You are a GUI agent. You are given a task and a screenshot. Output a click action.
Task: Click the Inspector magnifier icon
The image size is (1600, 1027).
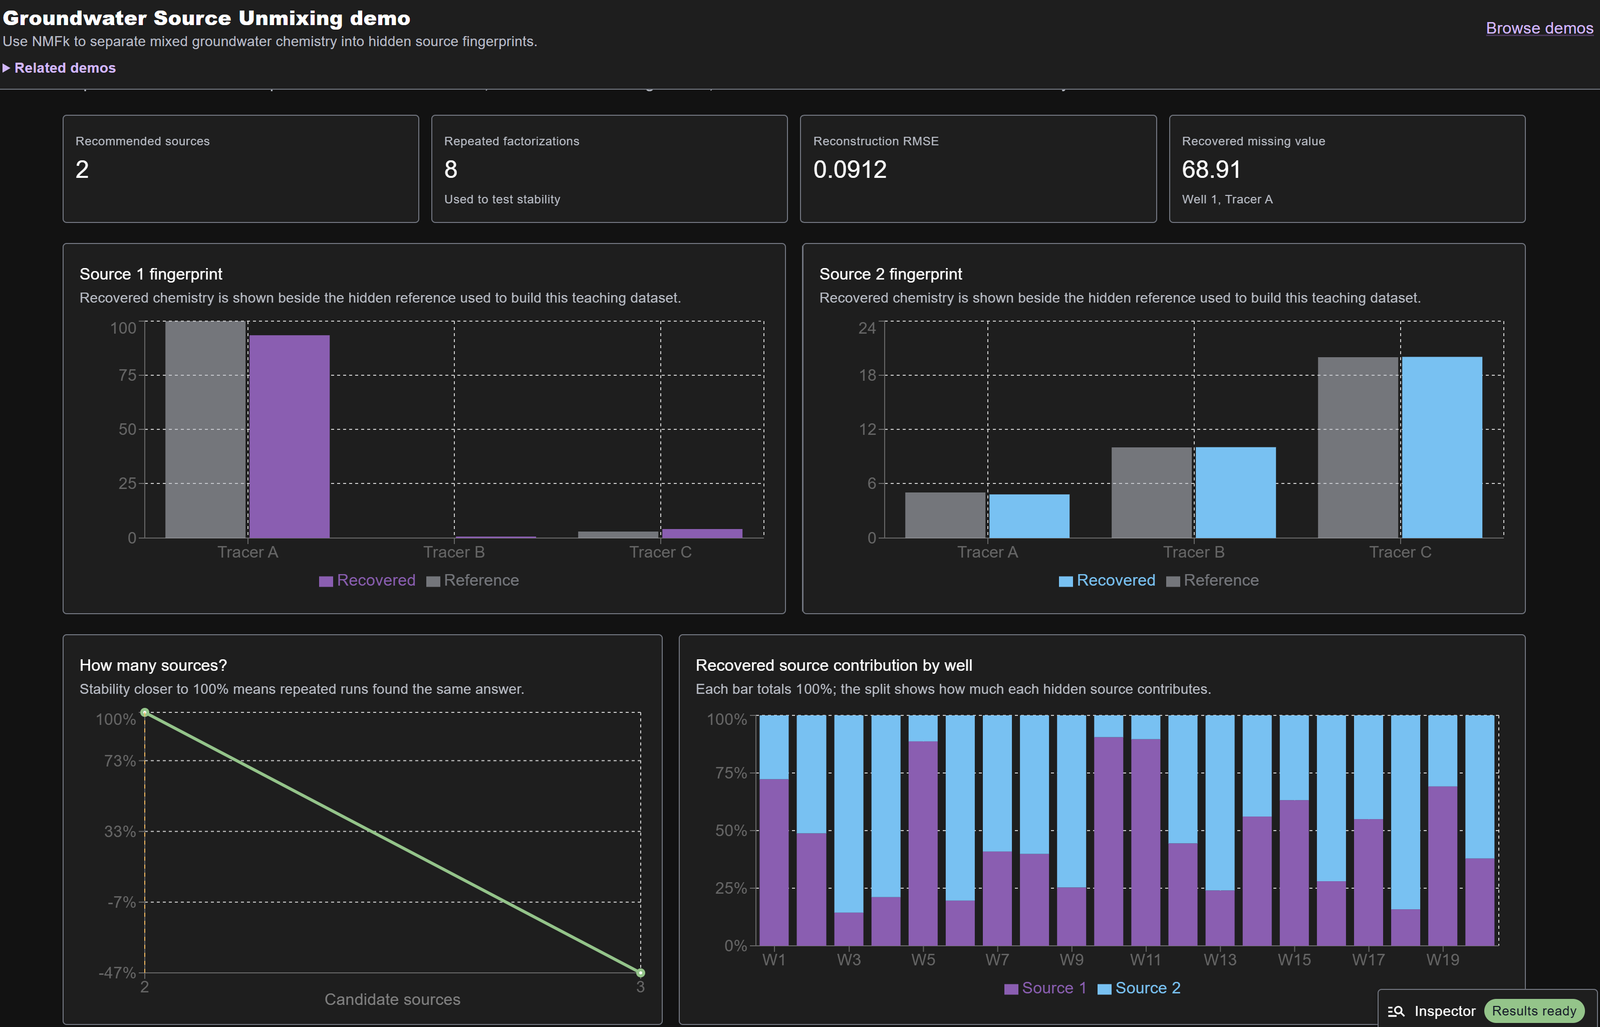coord(1396,1012)
